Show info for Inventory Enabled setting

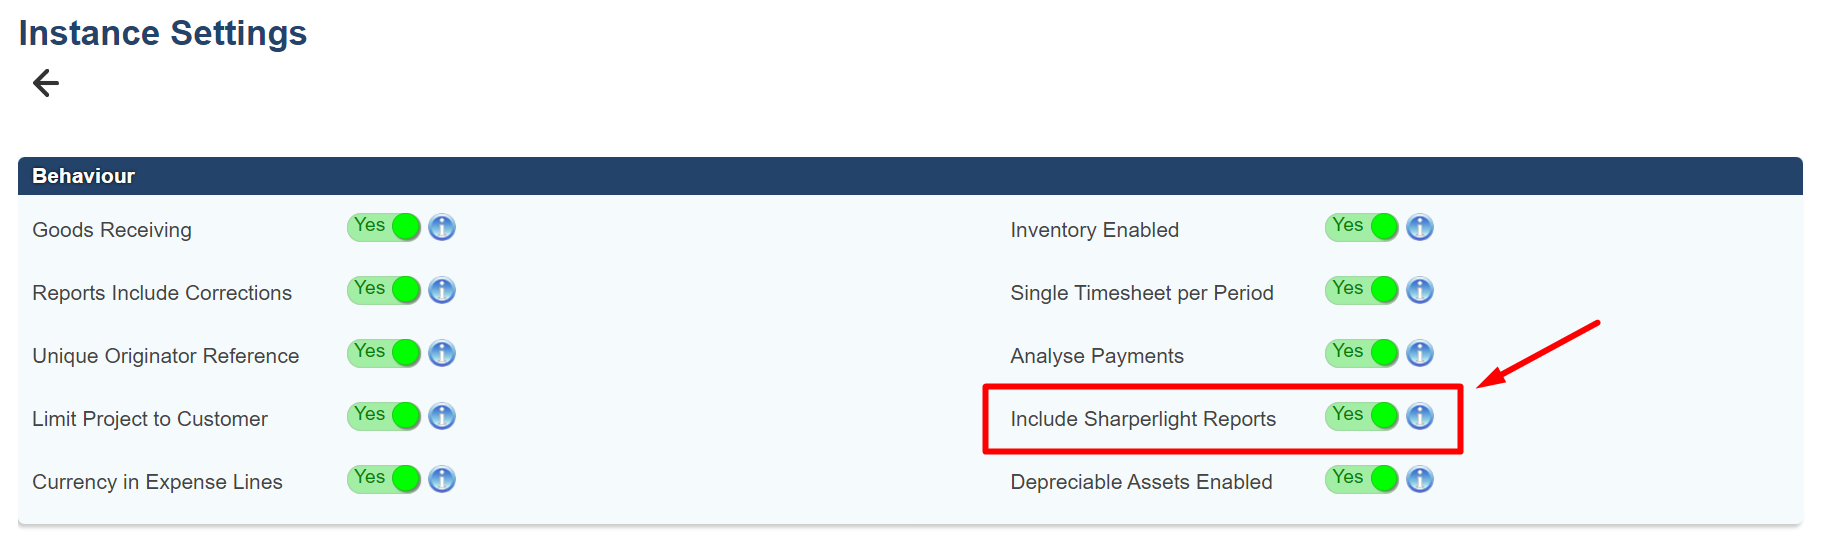pos(1420,228)
